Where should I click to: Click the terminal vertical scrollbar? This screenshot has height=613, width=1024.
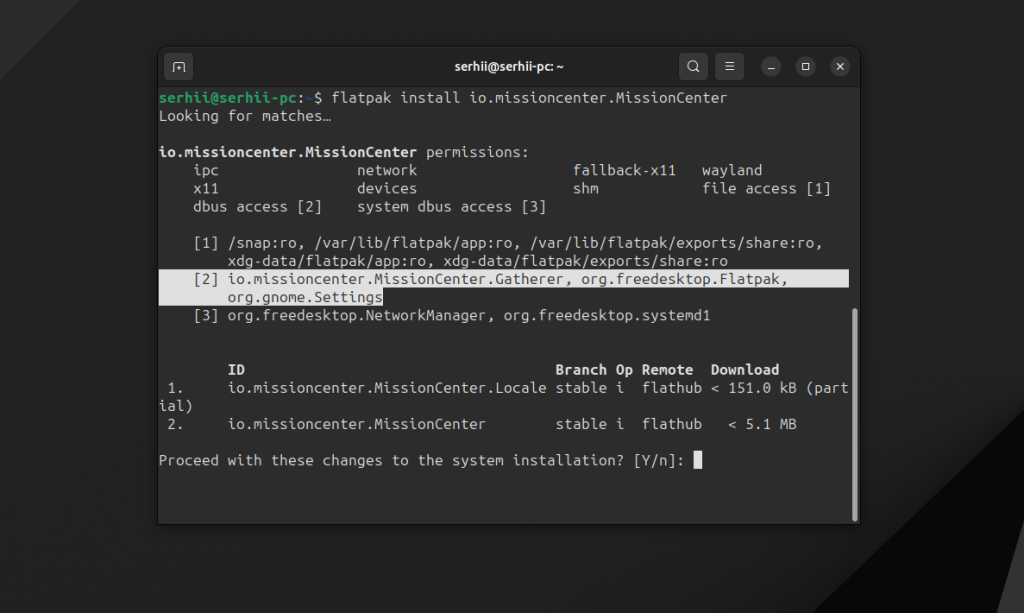pos(854,415)
